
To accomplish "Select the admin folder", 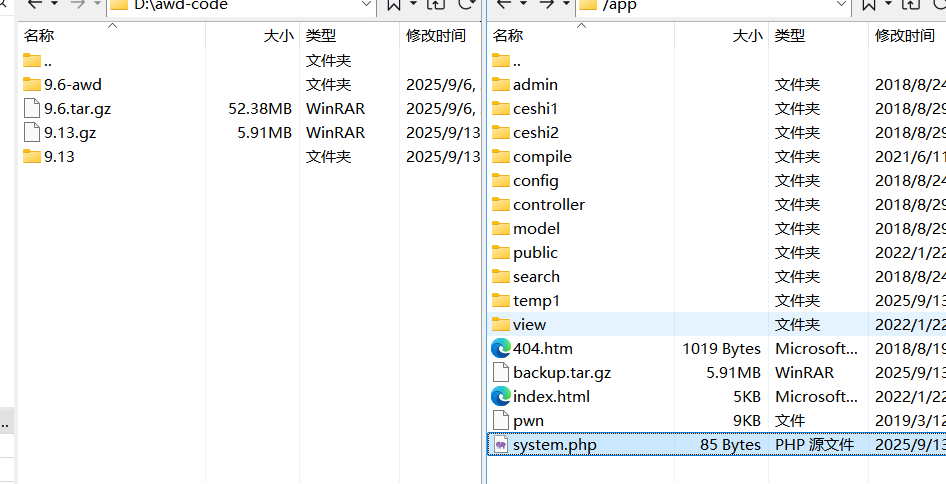I will (535, 84).
